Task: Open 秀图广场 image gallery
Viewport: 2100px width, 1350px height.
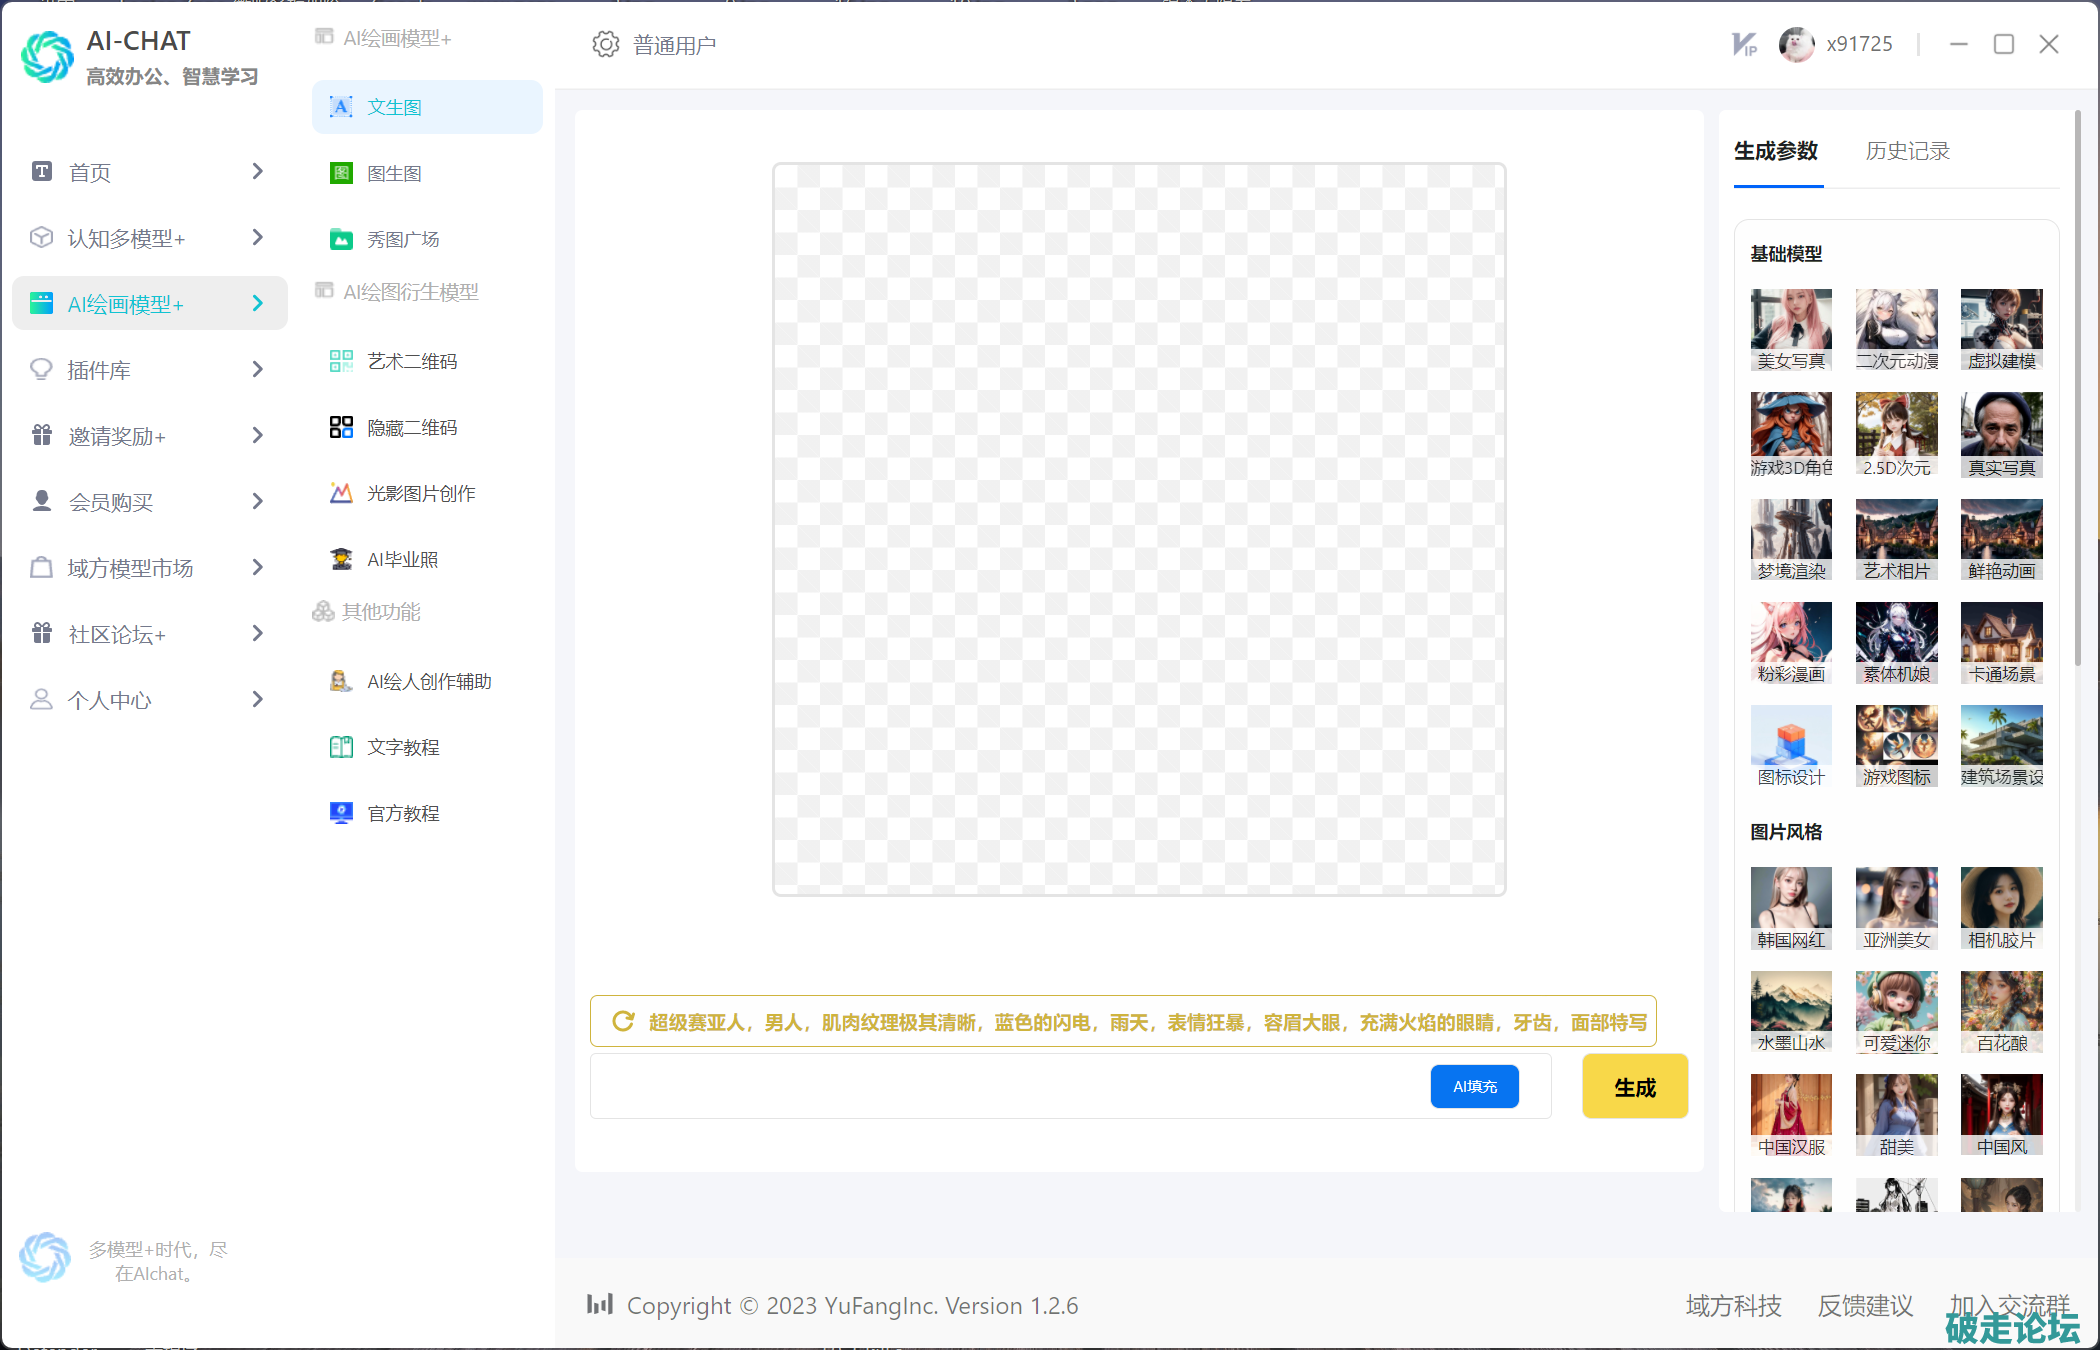Action: click(x=402, y=239)
